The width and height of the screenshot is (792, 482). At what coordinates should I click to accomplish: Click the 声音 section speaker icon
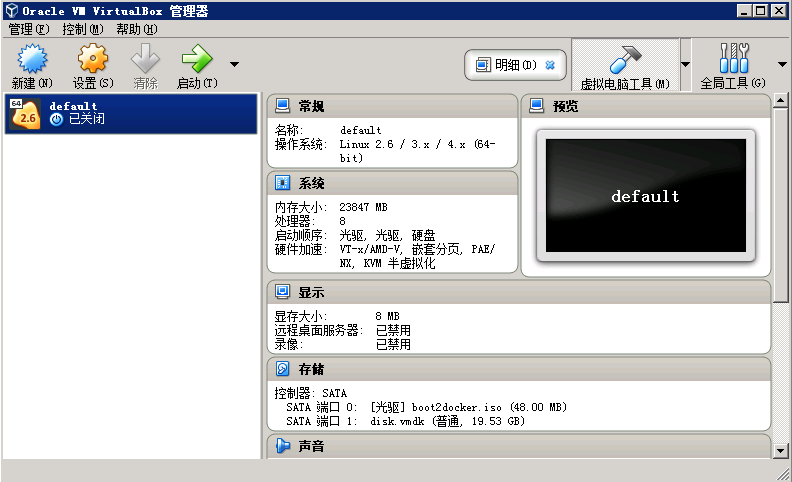283,446
